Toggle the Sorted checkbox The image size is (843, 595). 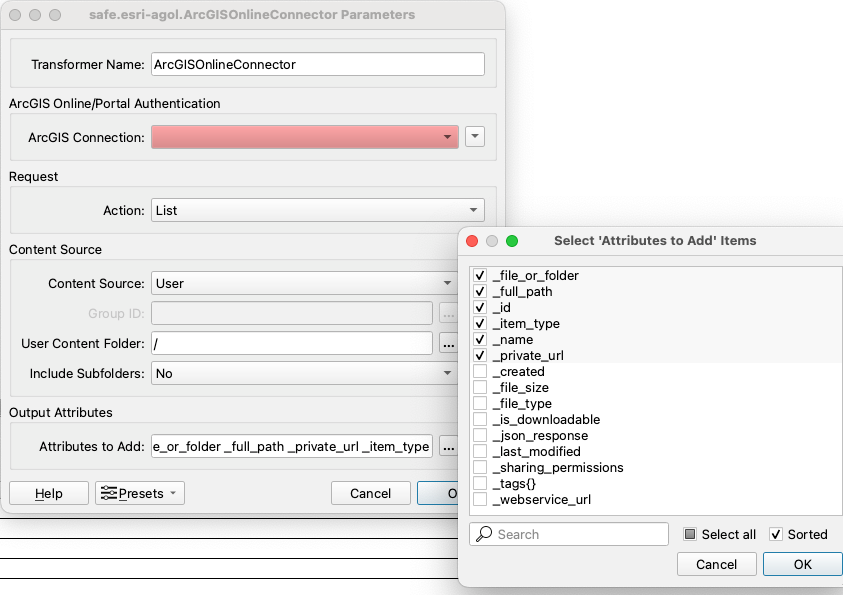[776, 534]
